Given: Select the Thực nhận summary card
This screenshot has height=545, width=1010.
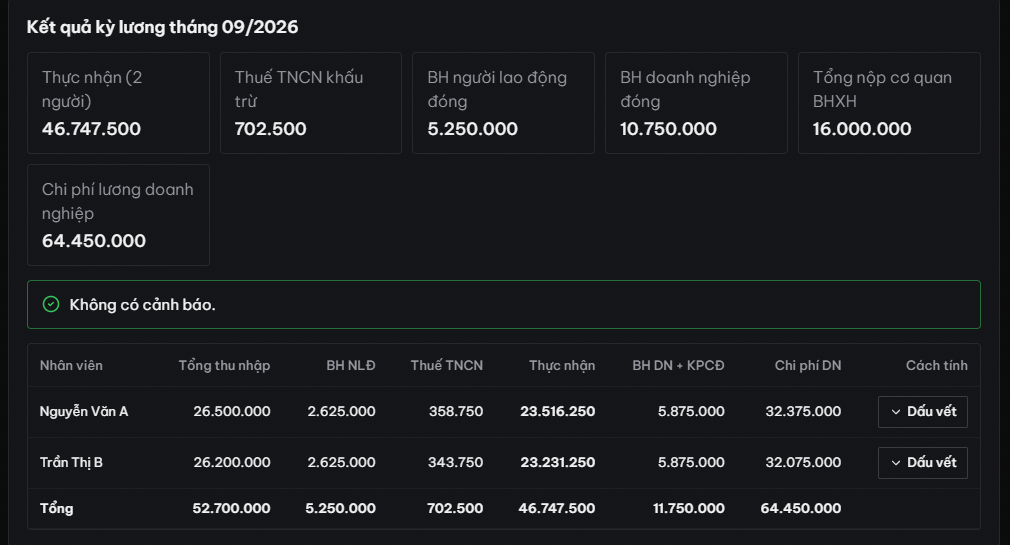Looking at the screenshot, I should click(119, 103).
